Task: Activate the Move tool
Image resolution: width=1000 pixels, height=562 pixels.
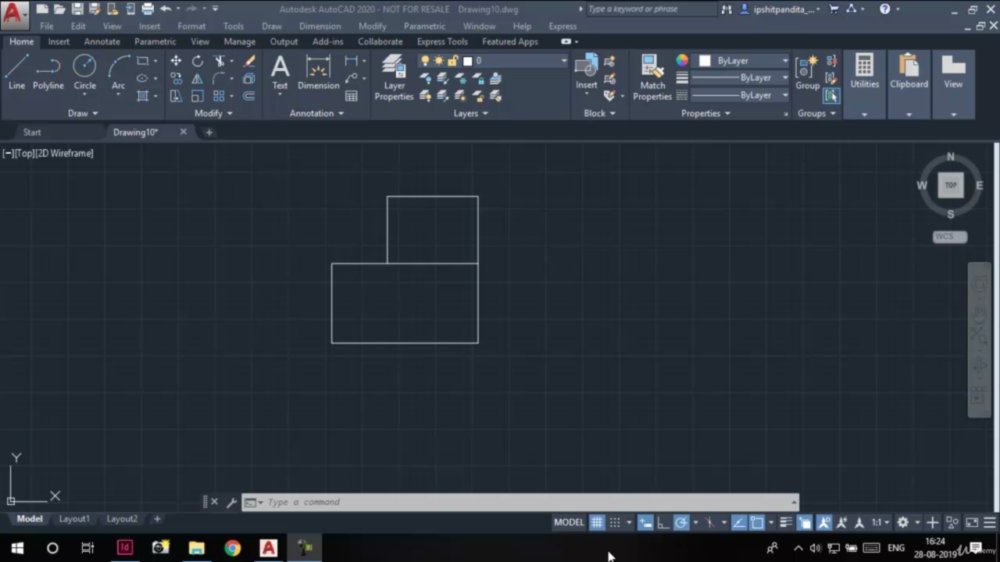Action: click(175, 61)
